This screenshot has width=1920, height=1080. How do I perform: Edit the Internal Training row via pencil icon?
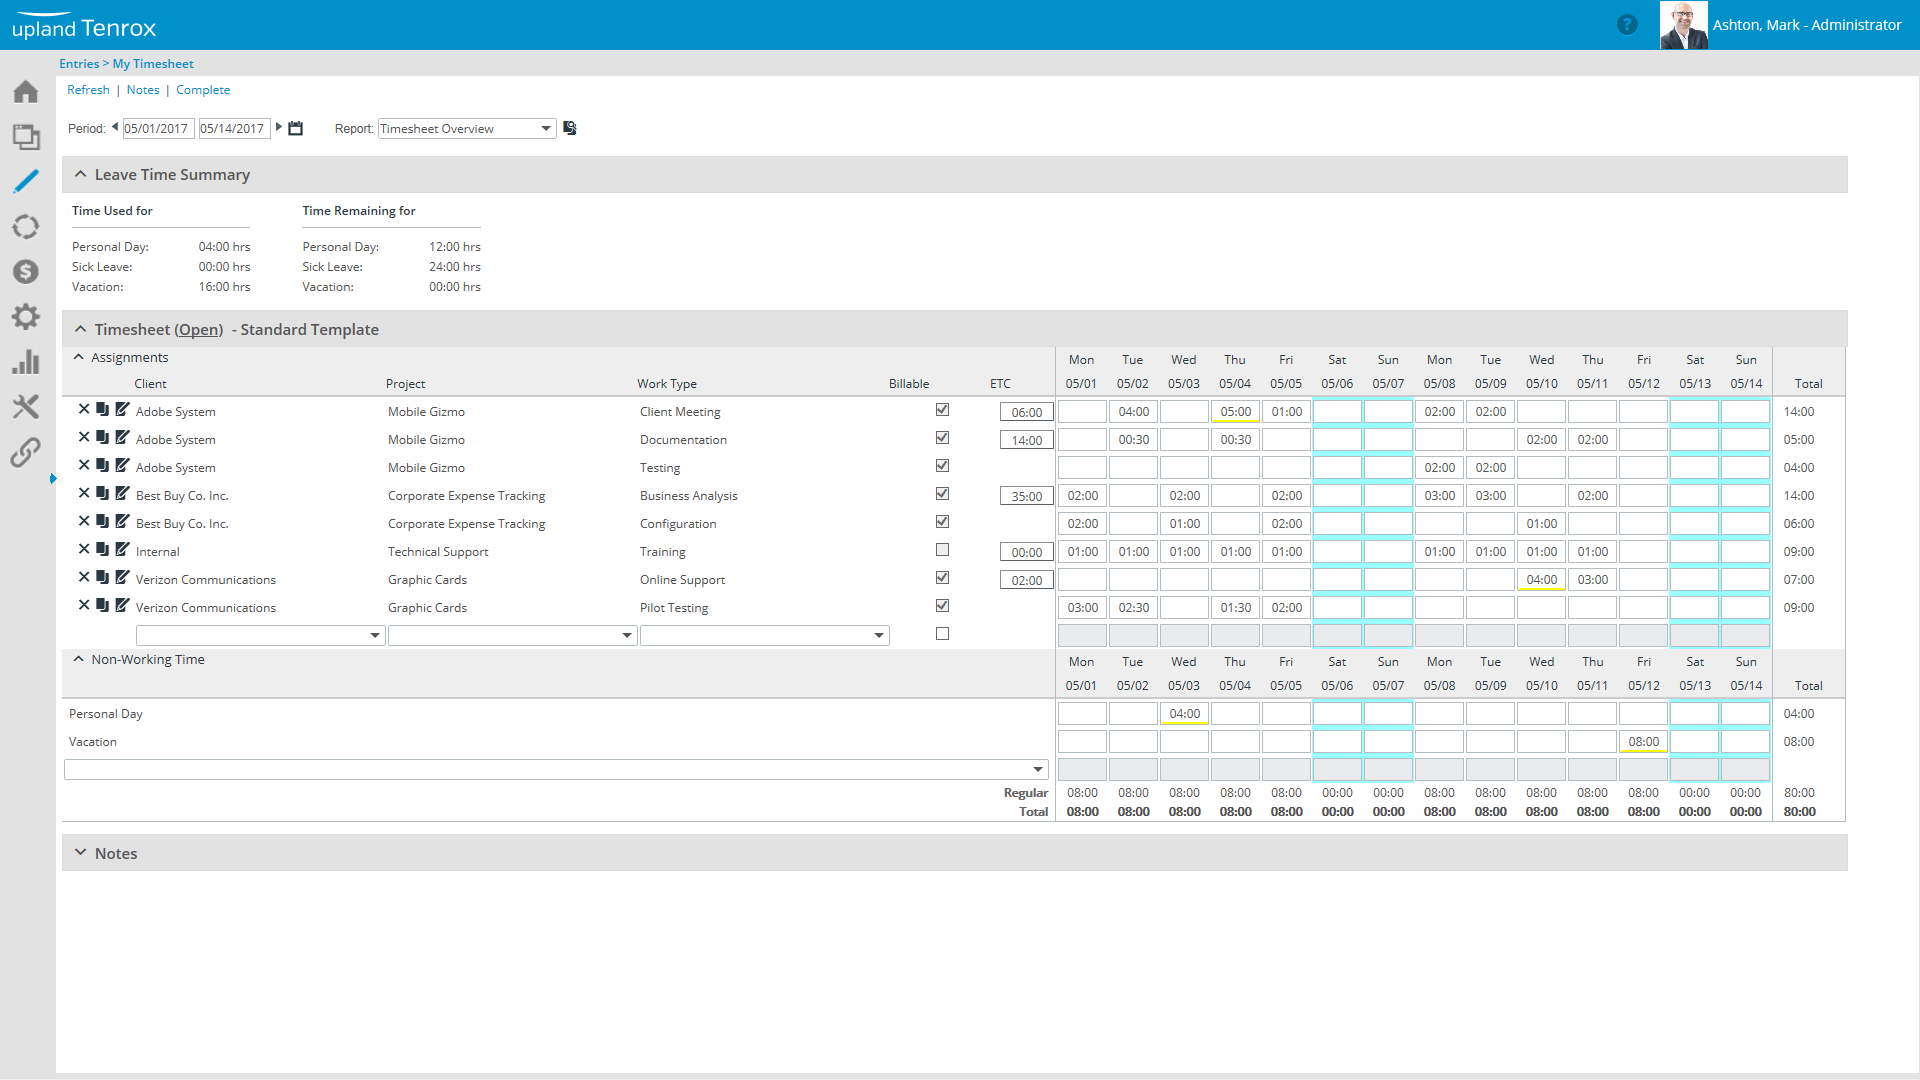122,549
